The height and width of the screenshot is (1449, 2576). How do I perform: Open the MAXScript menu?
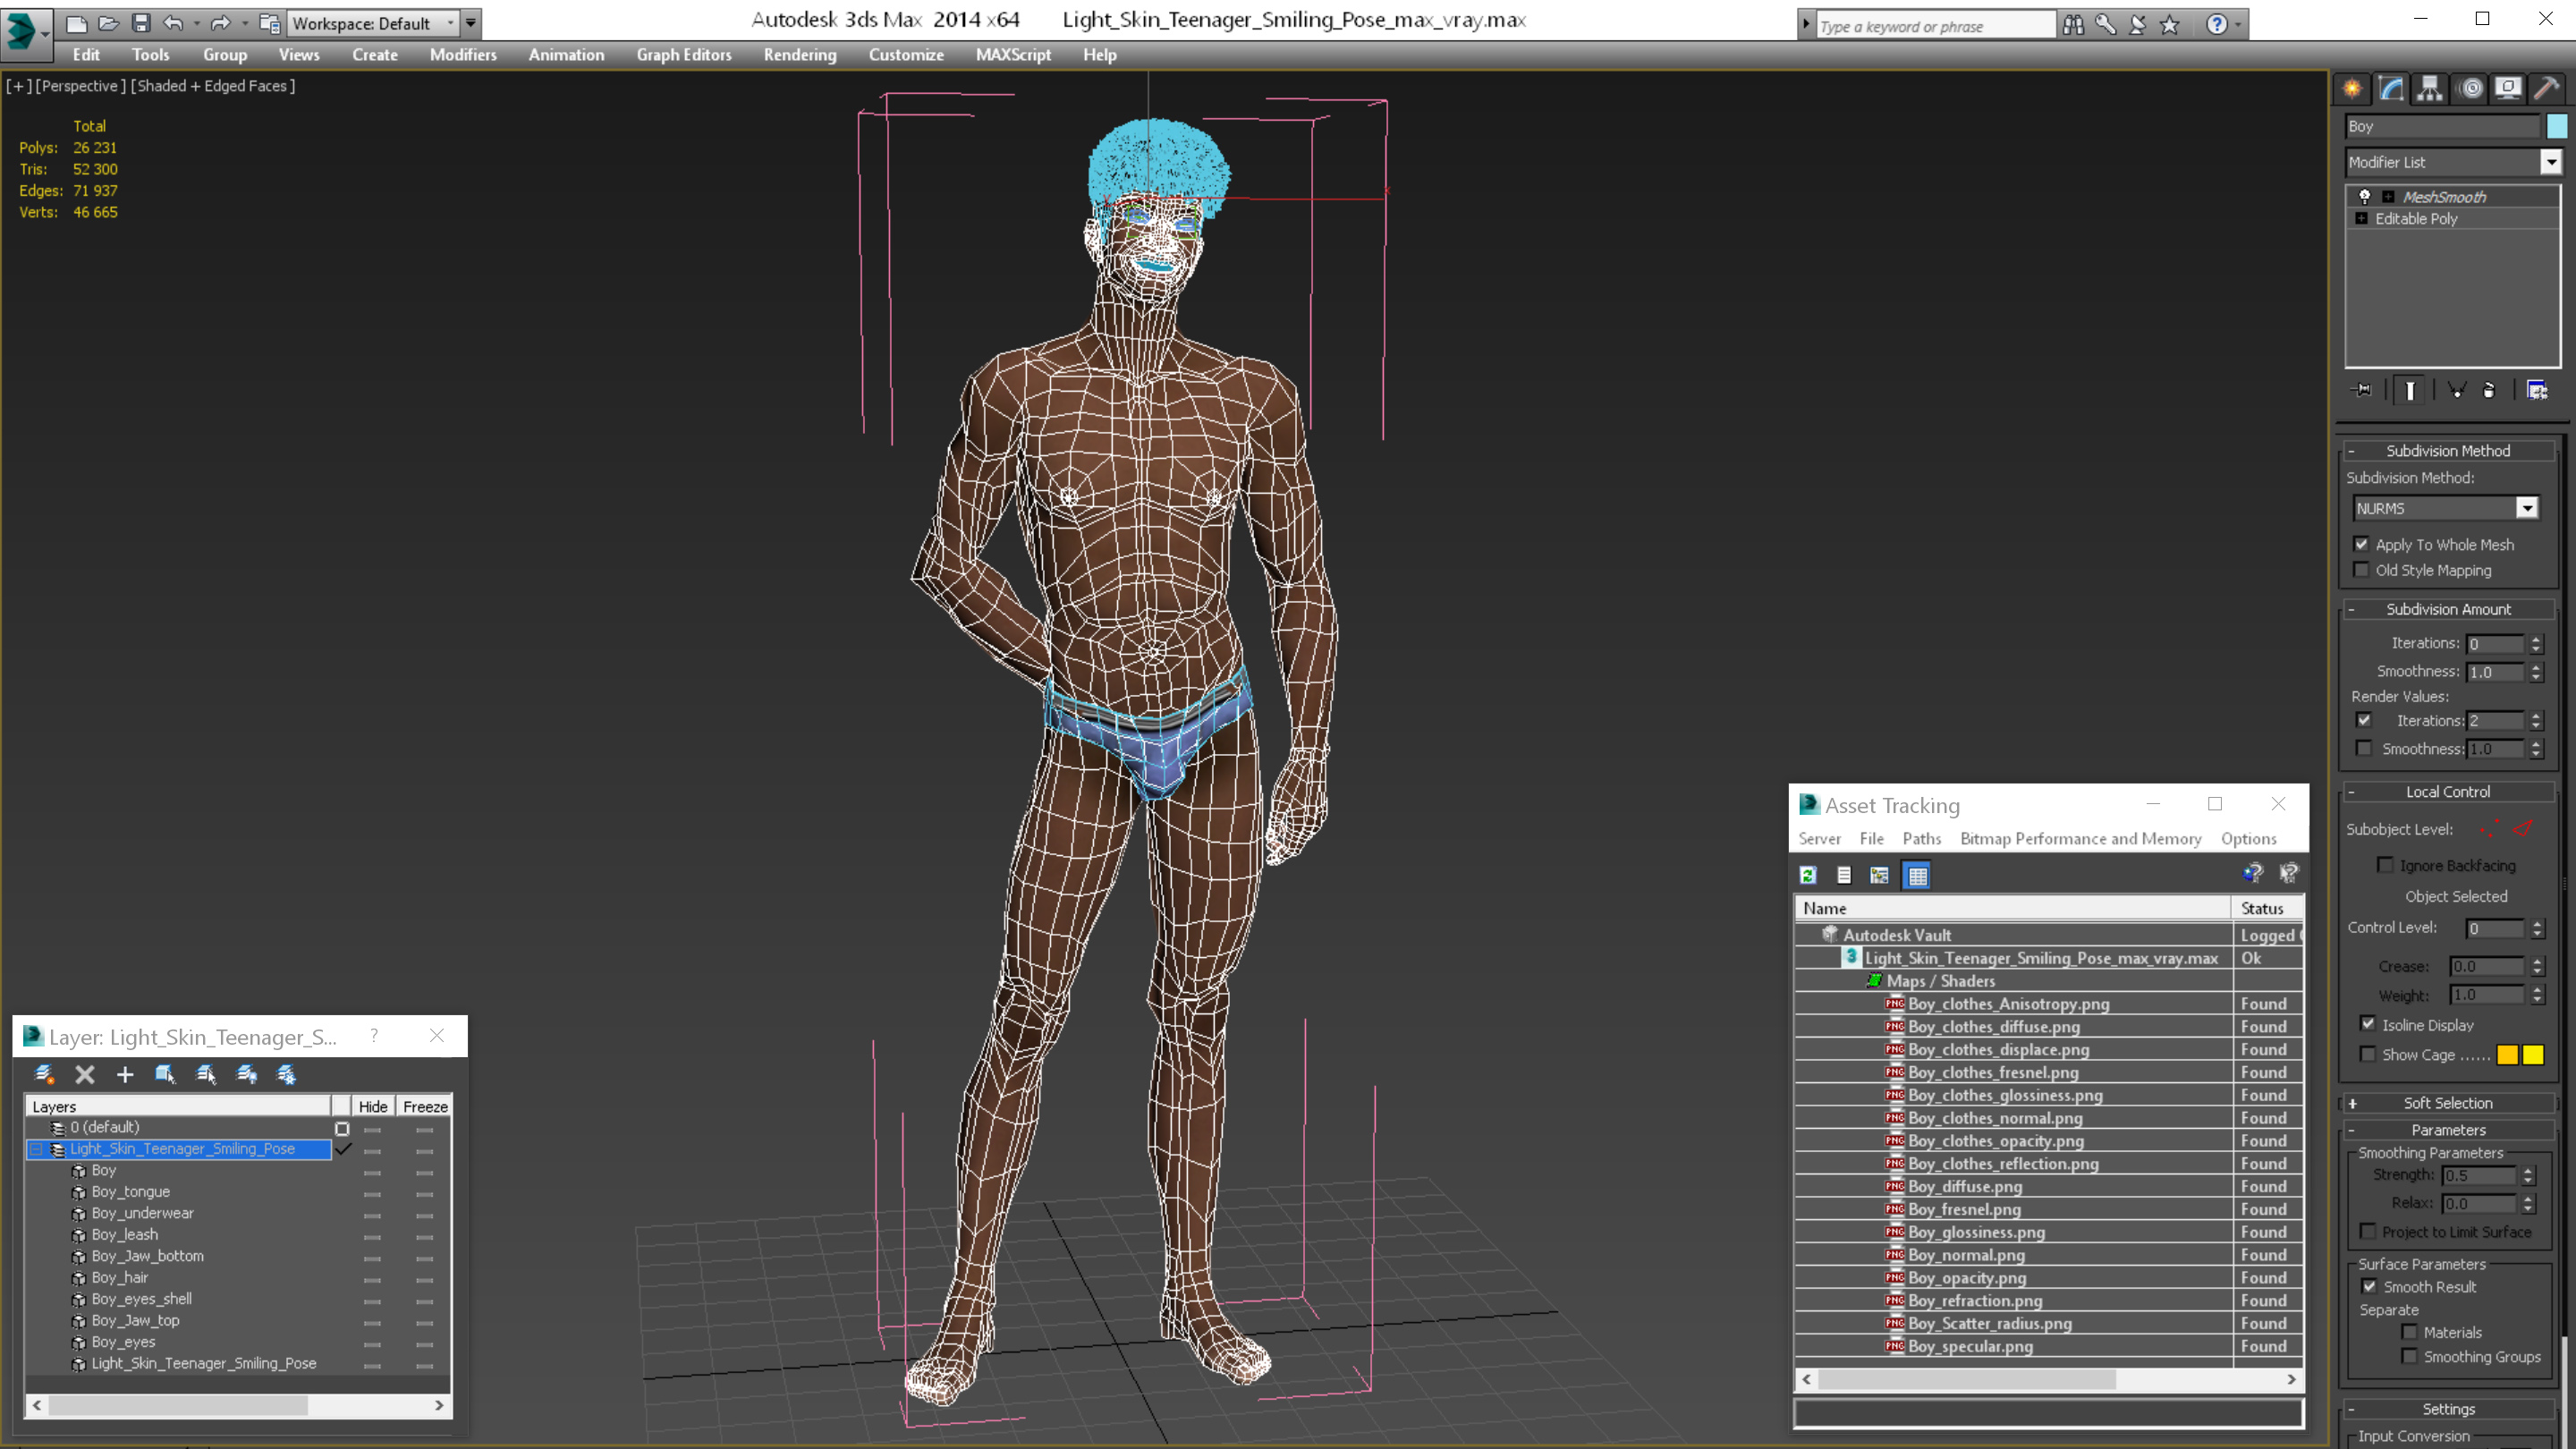[1013, 55]
